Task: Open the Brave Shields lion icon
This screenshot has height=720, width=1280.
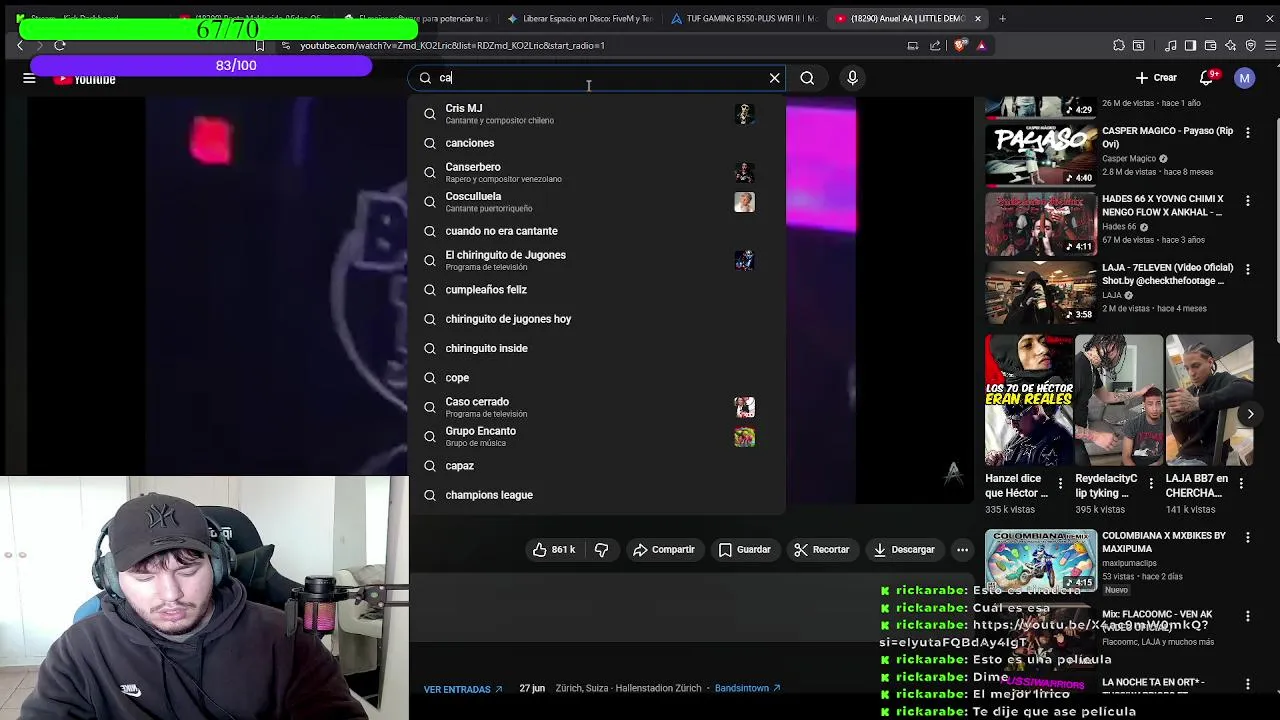Action: [x=961, y=45]
